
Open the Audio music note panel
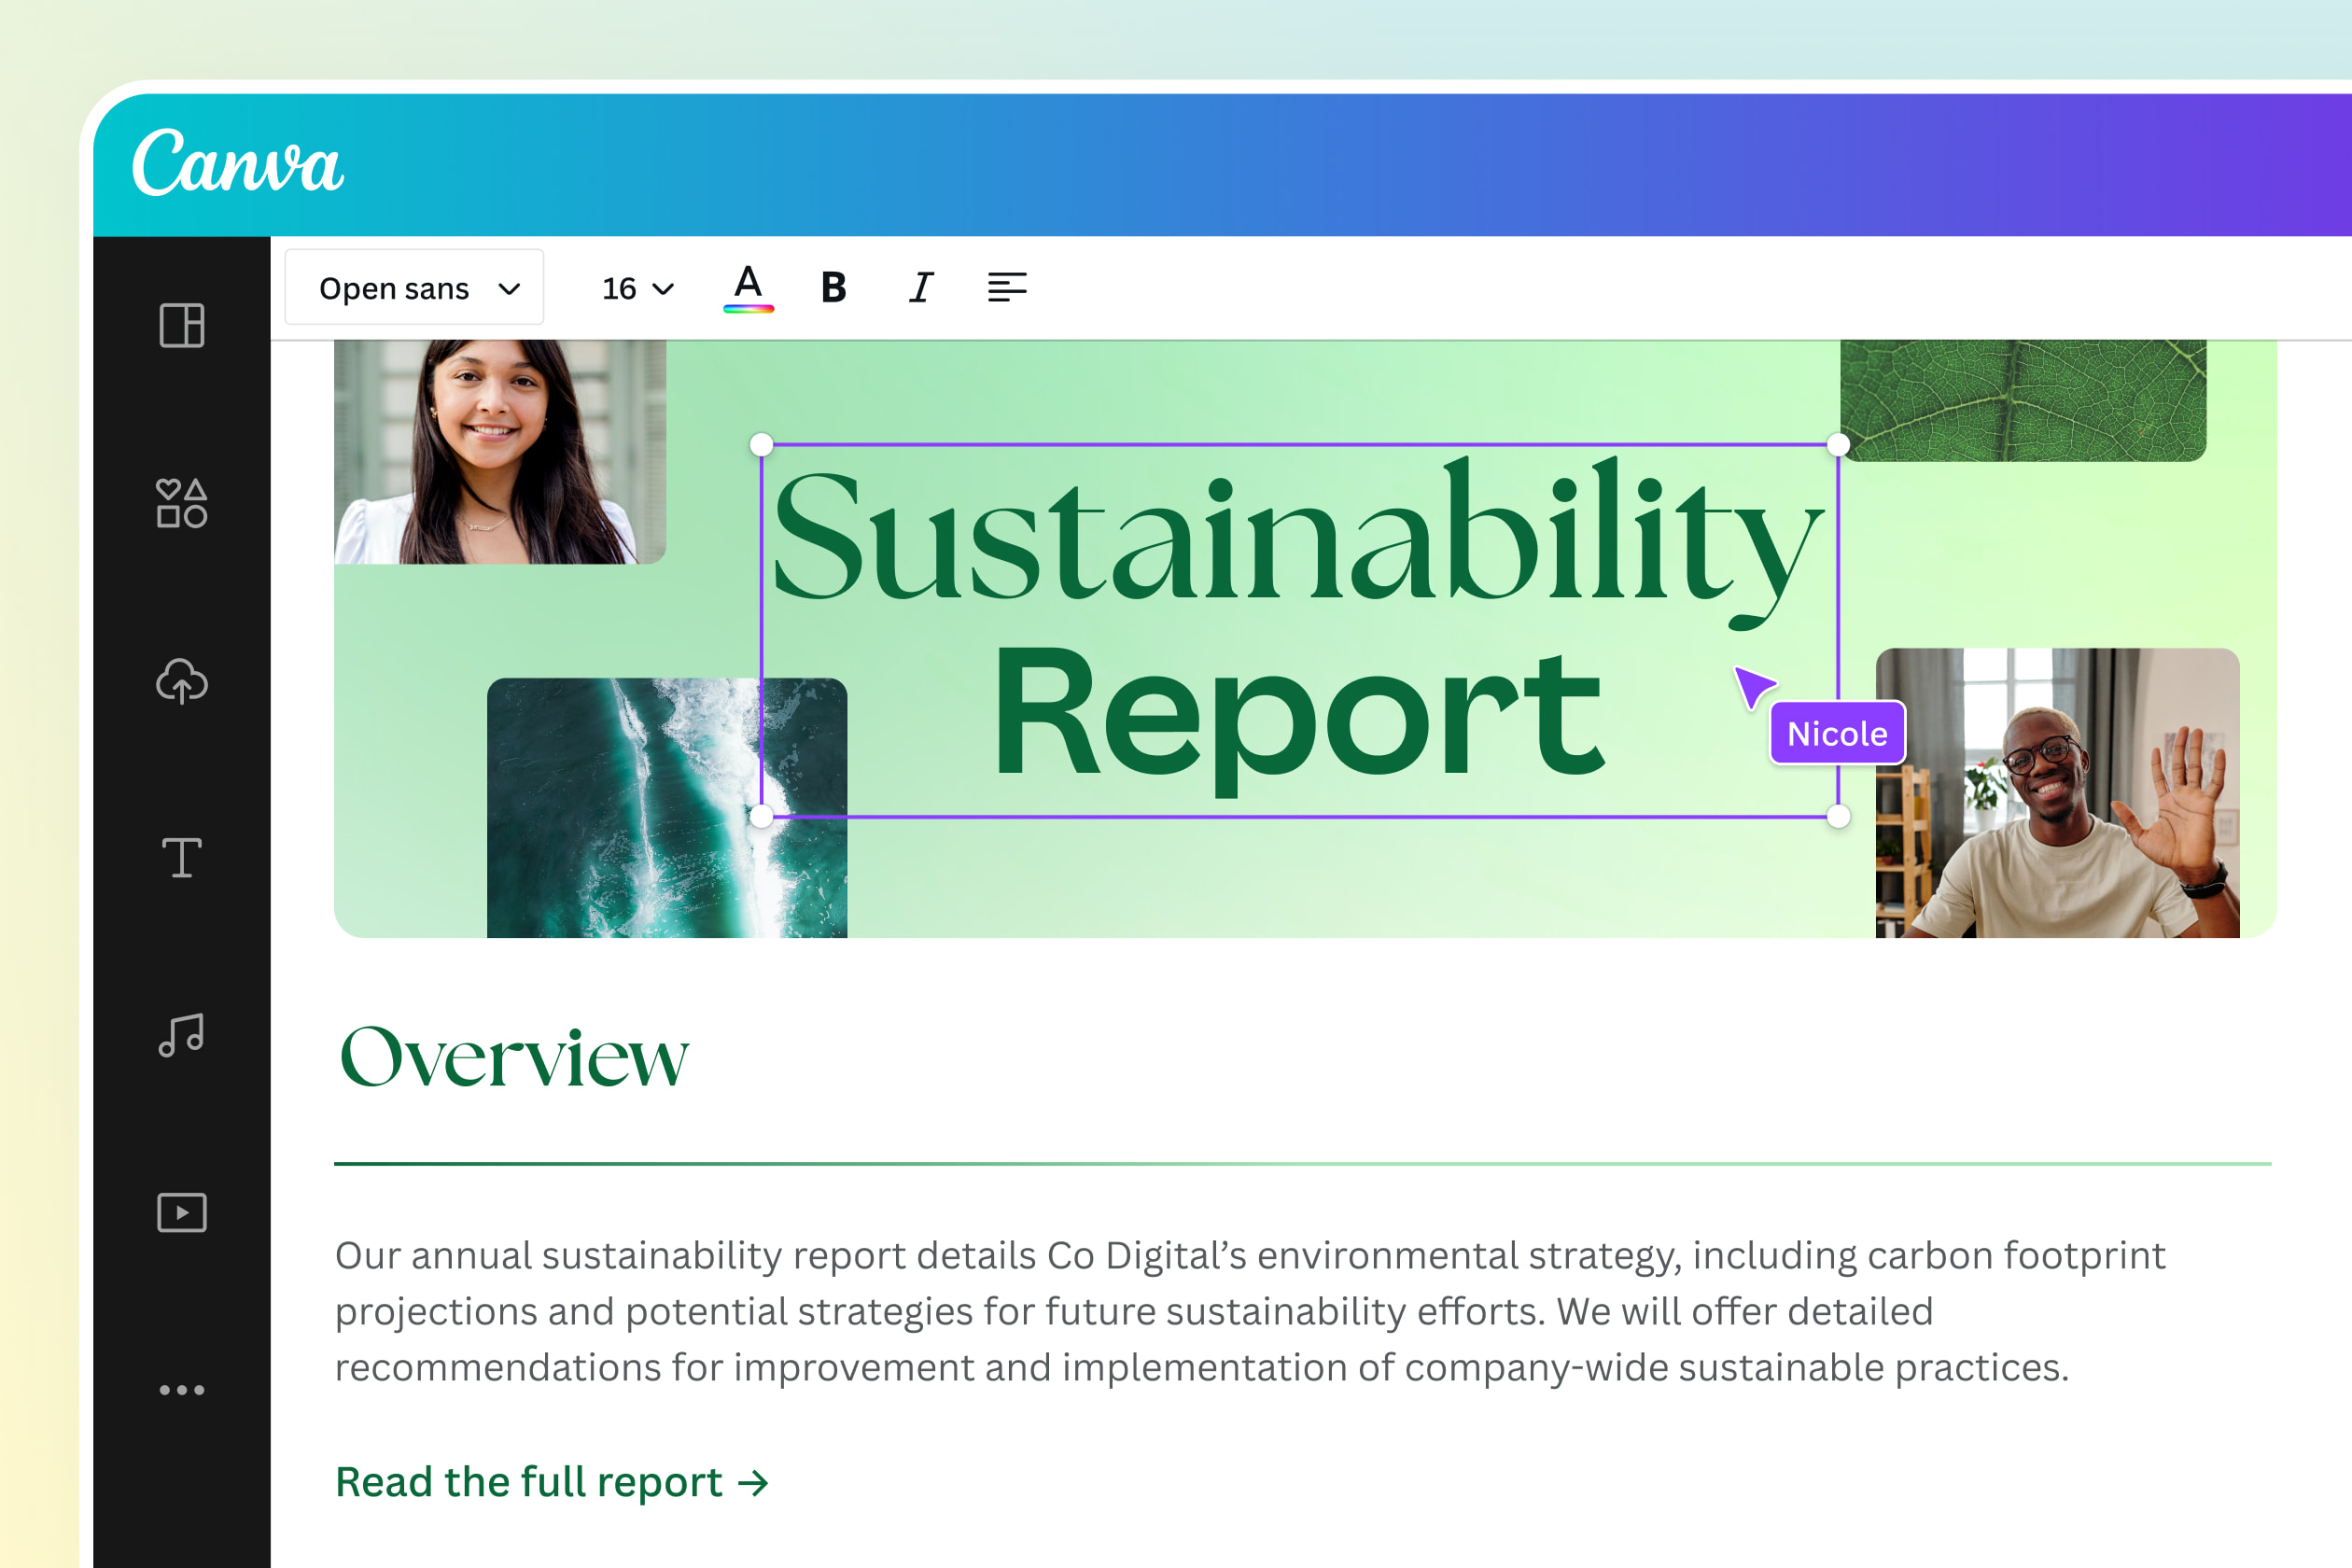[182, 1035]
